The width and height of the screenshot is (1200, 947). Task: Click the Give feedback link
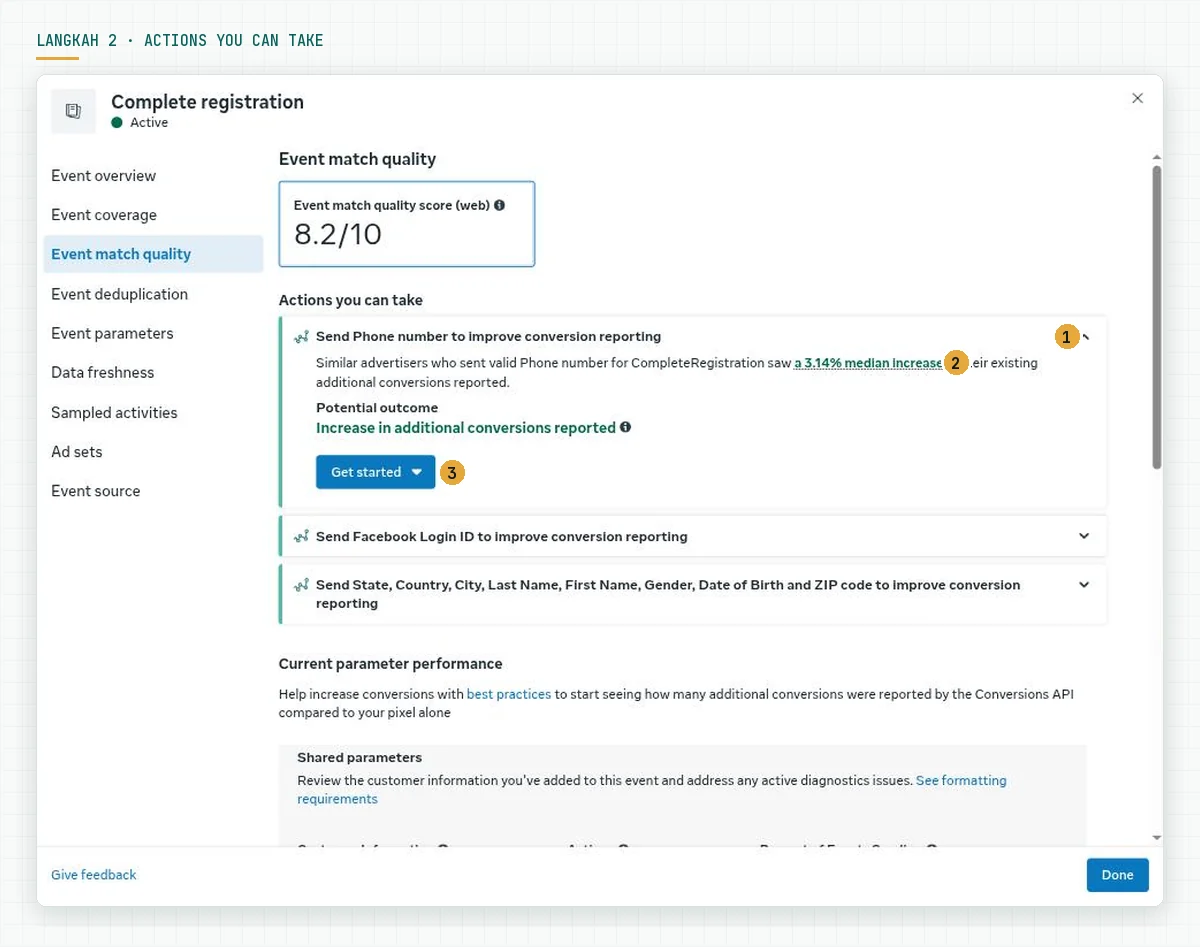pos(94,875)
